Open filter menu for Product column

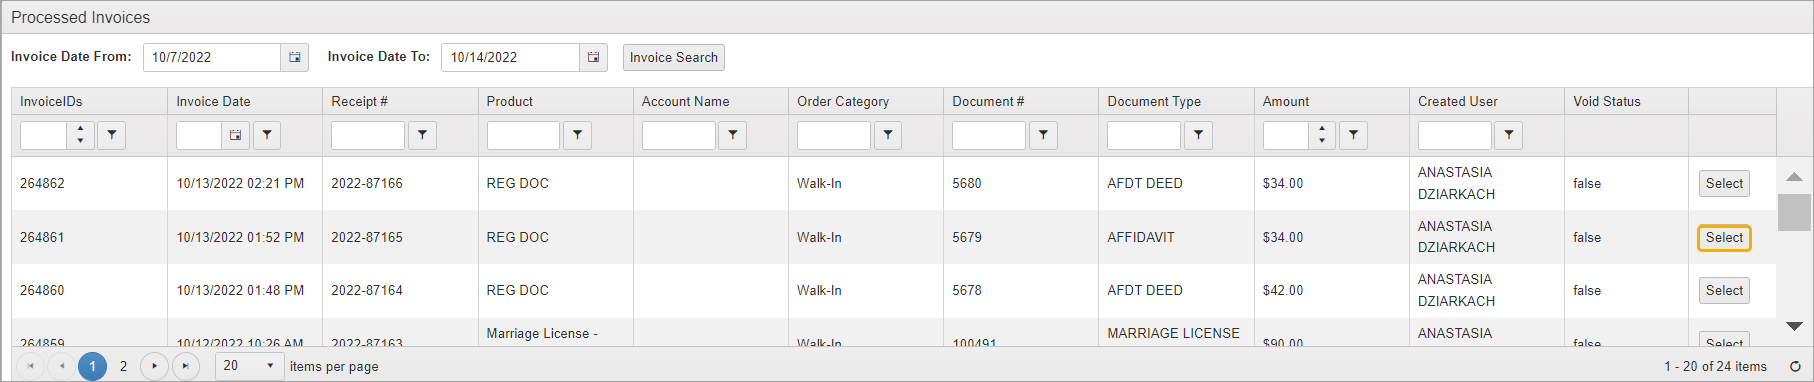coord(577,135)
